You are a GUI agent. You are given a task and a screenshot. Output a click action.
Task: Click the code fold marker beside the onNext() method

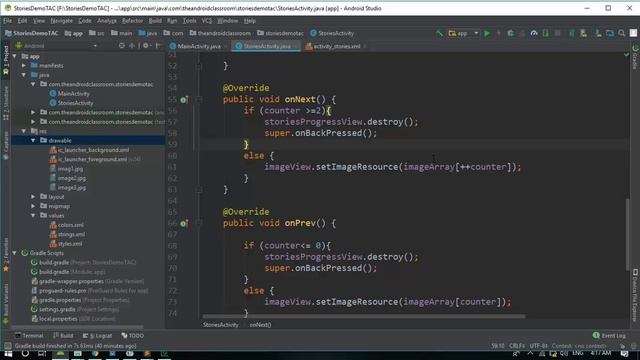coord(199,100)
